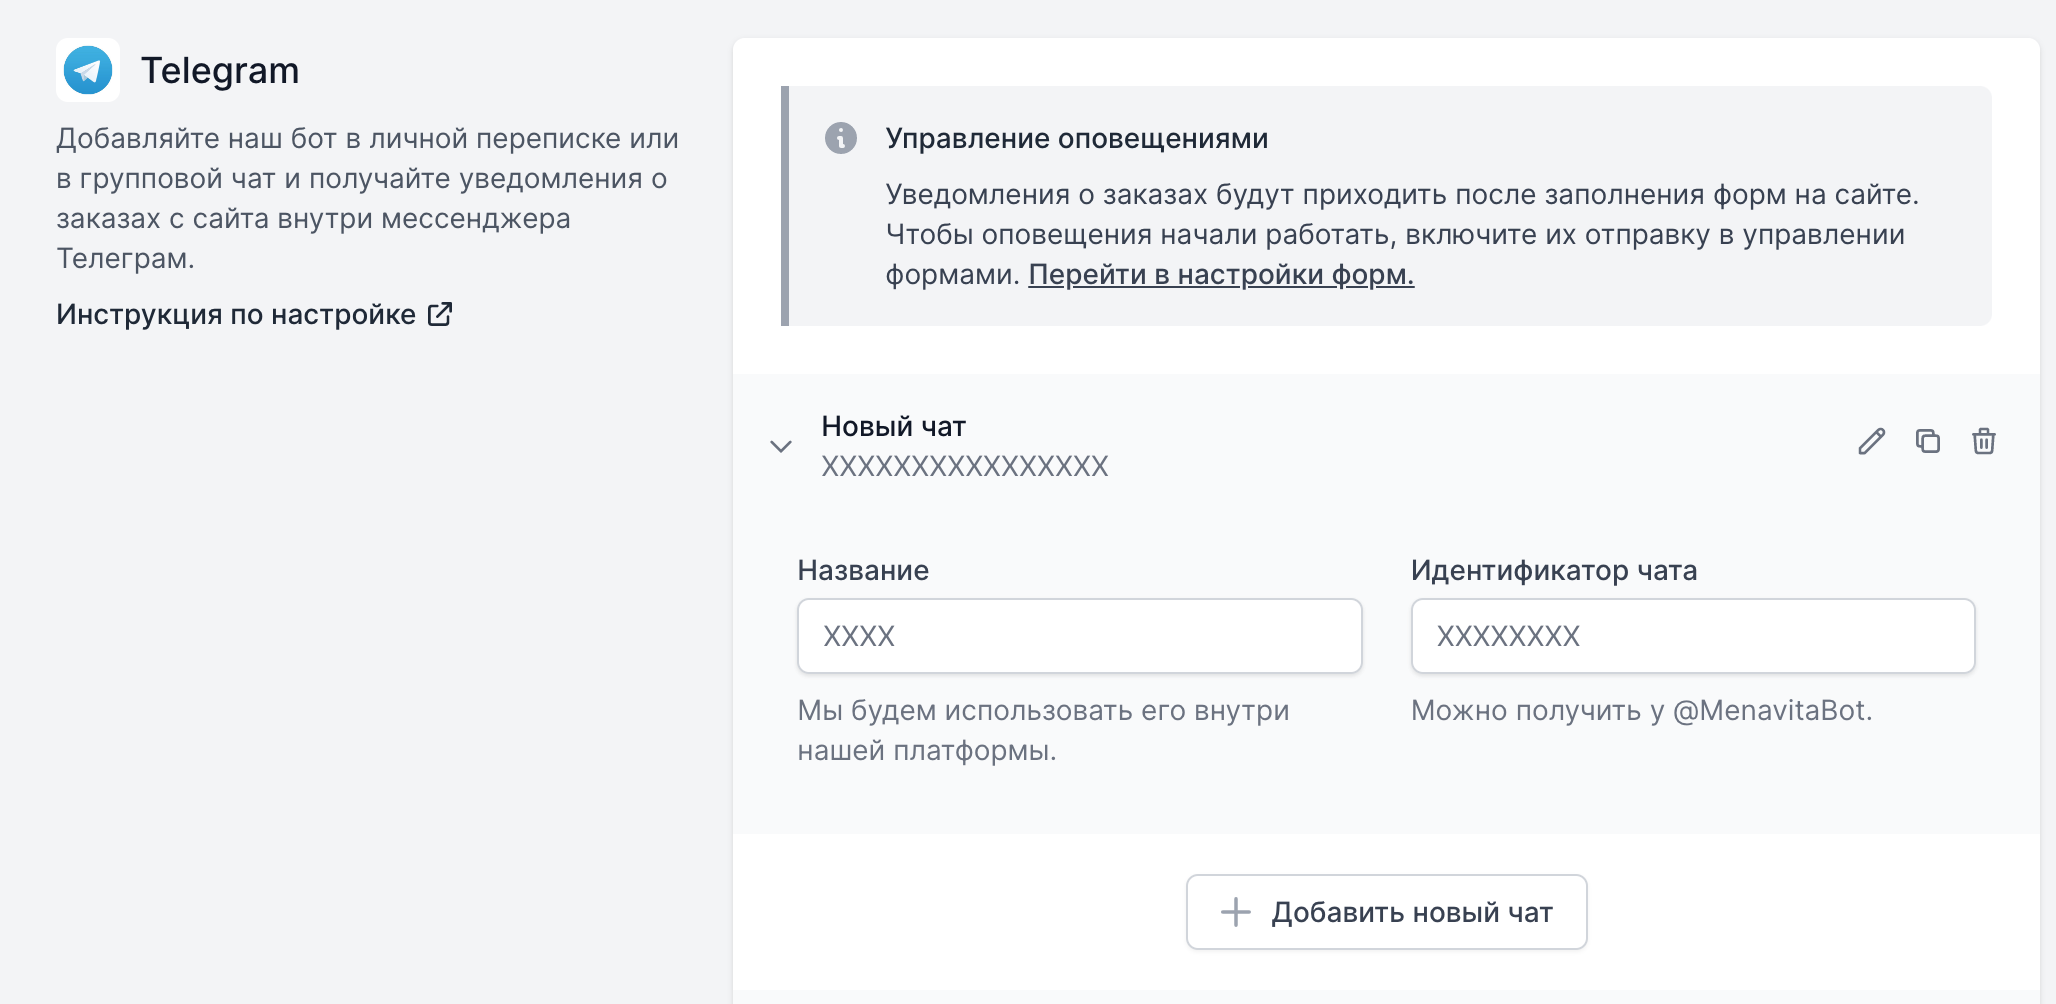This screenshot has width=2056, height=1004.
Task: Click the Идентификатор чата field label
Action: tap(1555, 570)
